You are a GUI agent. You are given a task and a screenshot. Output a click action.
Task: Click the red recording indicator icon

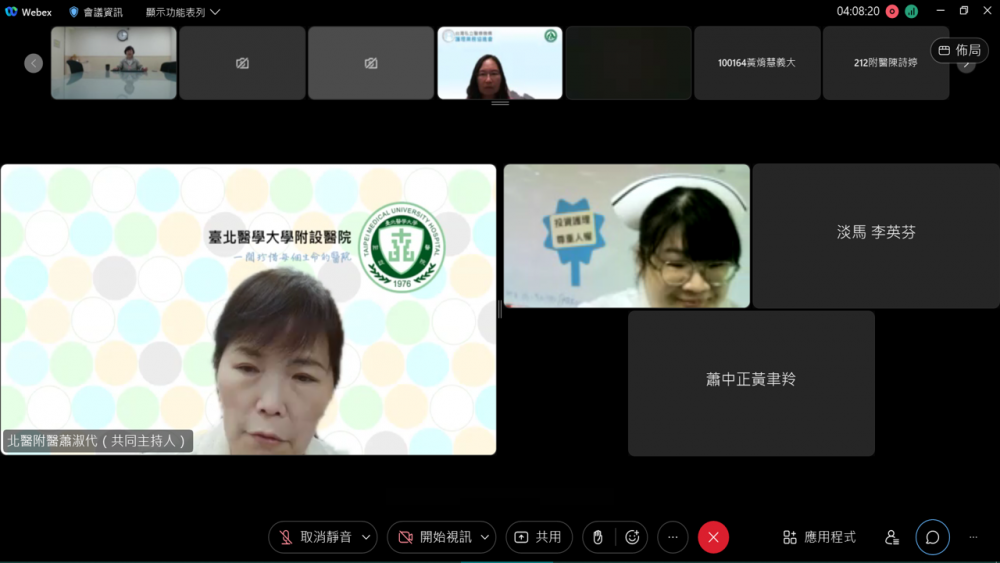(892, 11)
